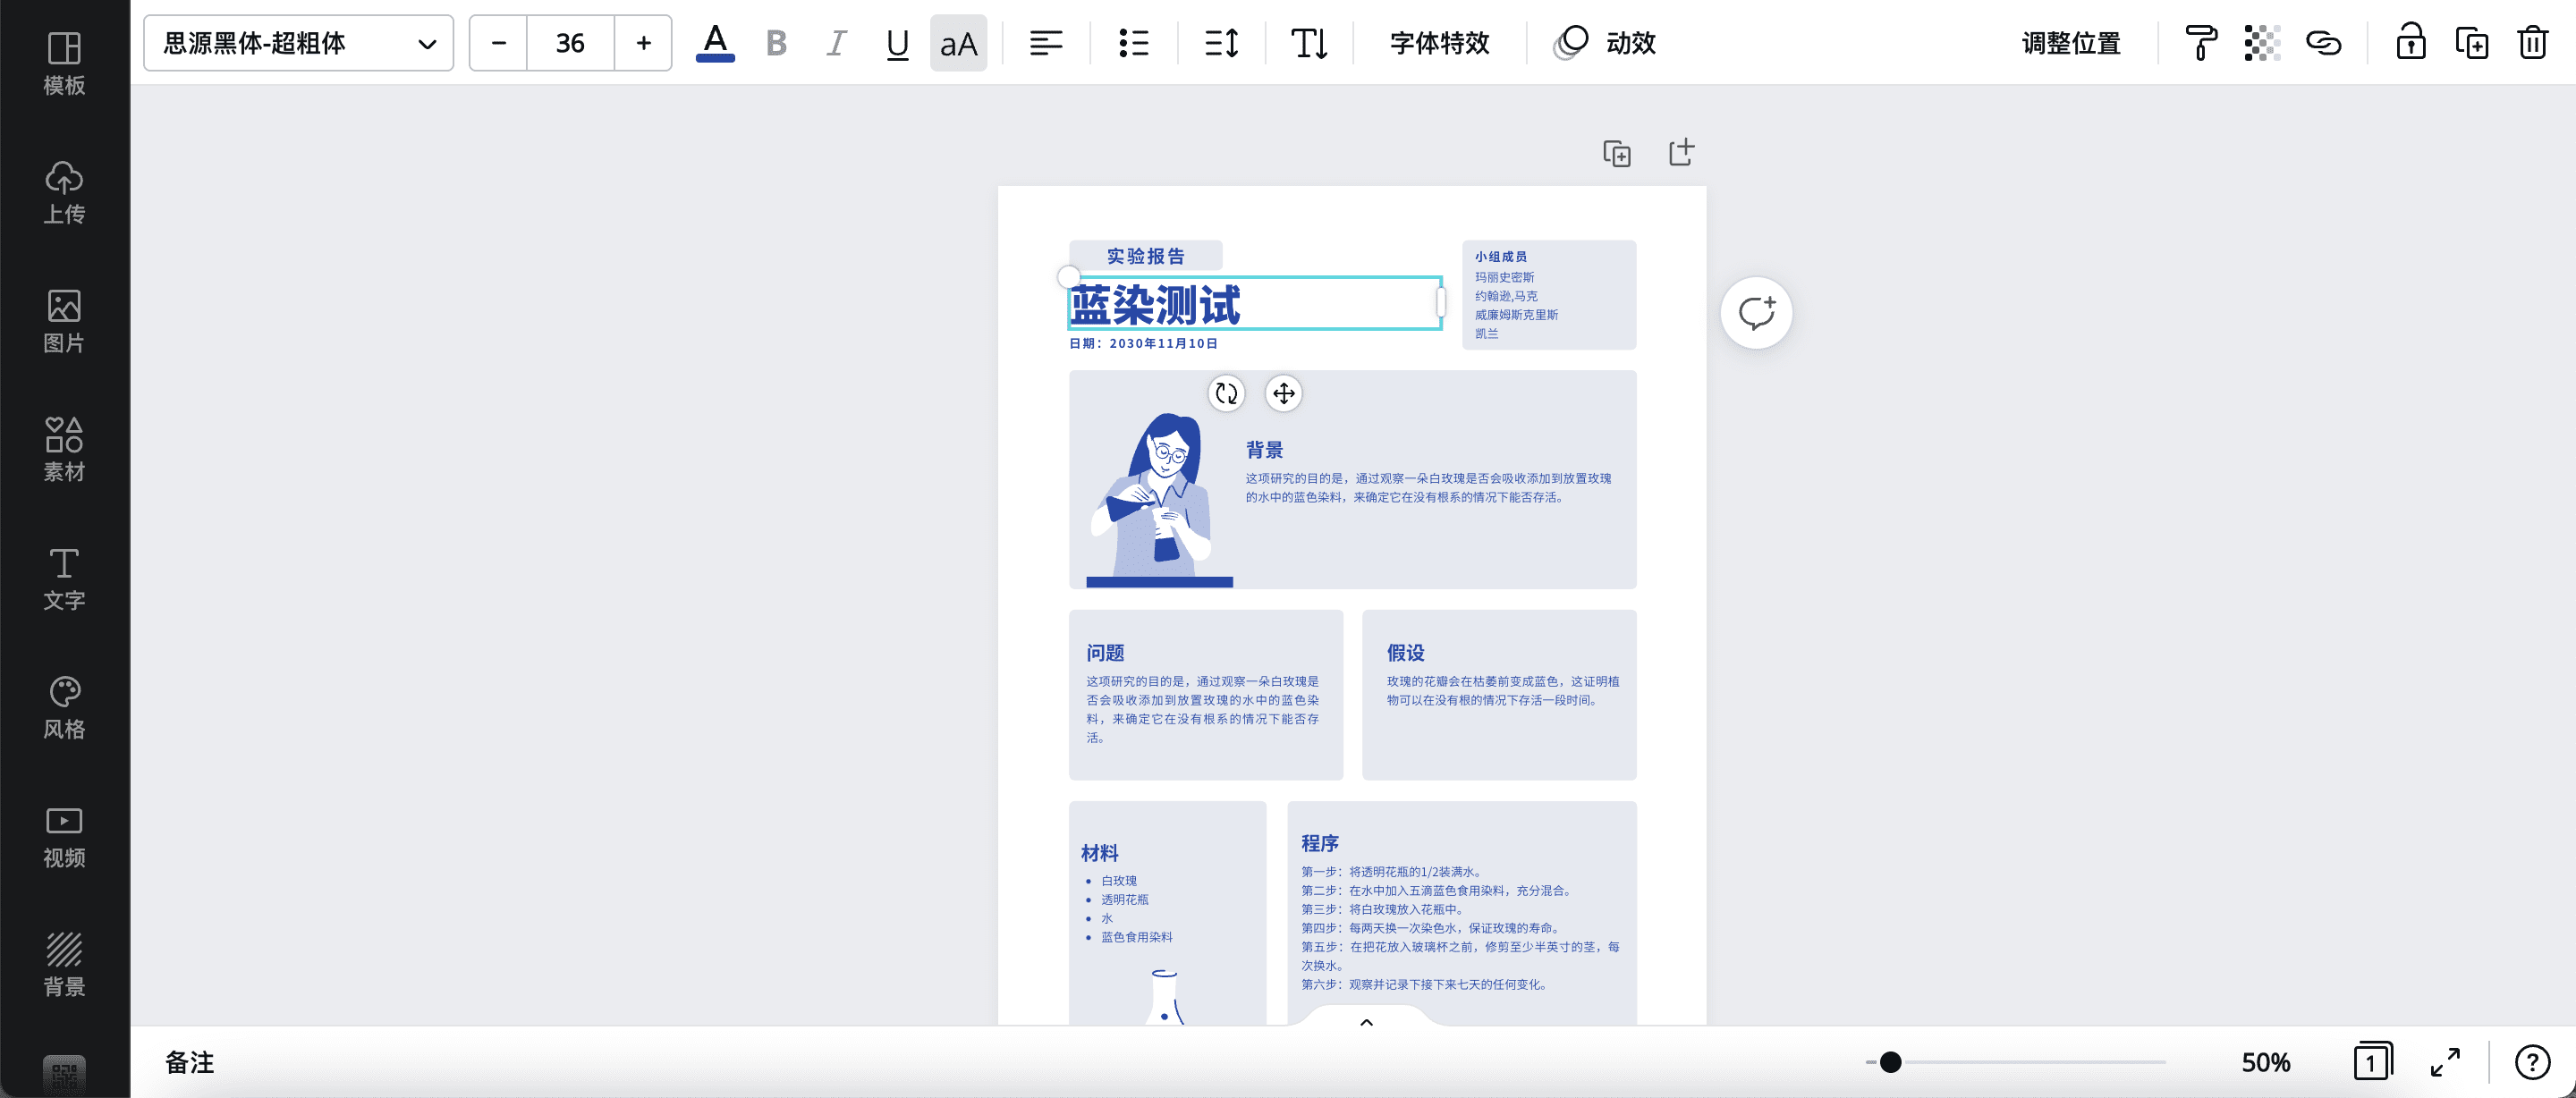Open the 文字 text tab
This screenshot has width=2576, height=1098.
[x=64, y=578]
